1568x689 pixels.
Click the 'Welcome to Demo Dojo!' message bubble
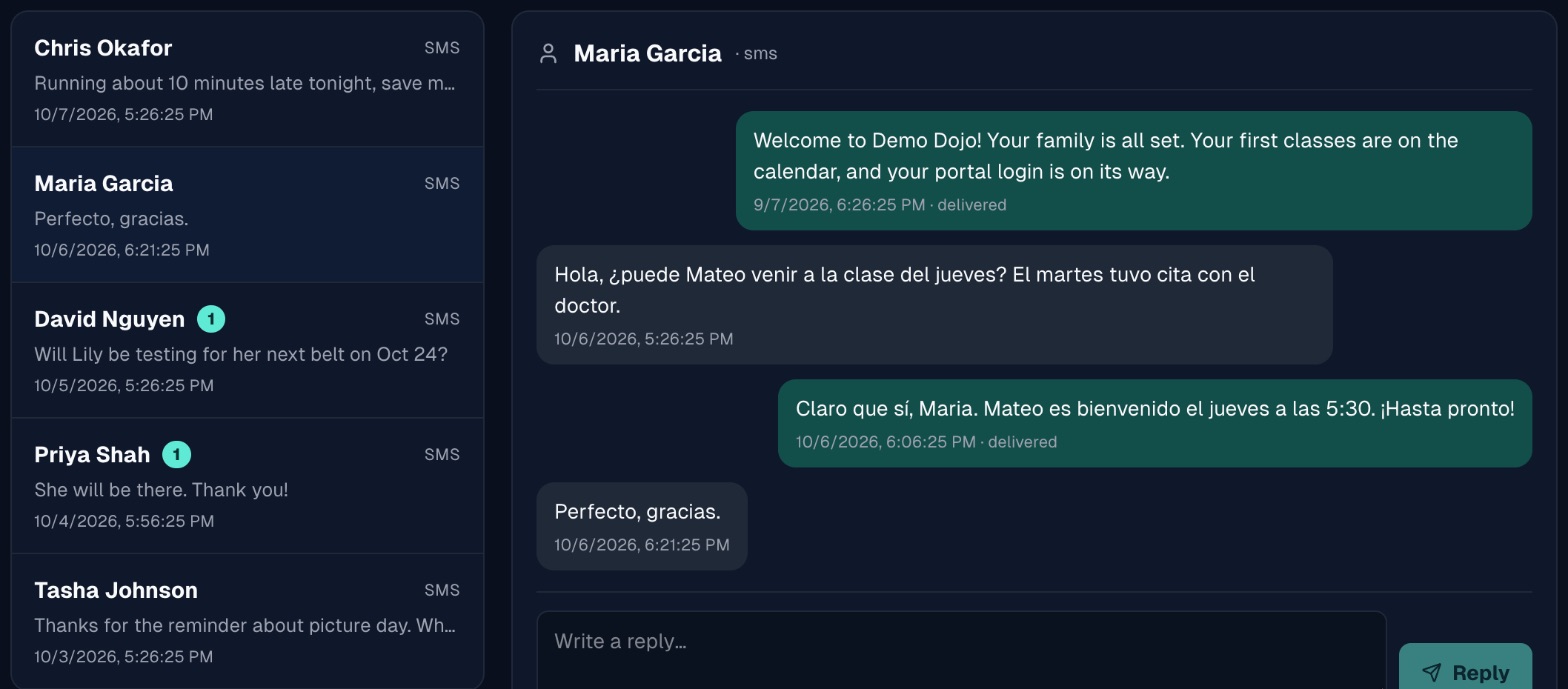coord(1134,171)
